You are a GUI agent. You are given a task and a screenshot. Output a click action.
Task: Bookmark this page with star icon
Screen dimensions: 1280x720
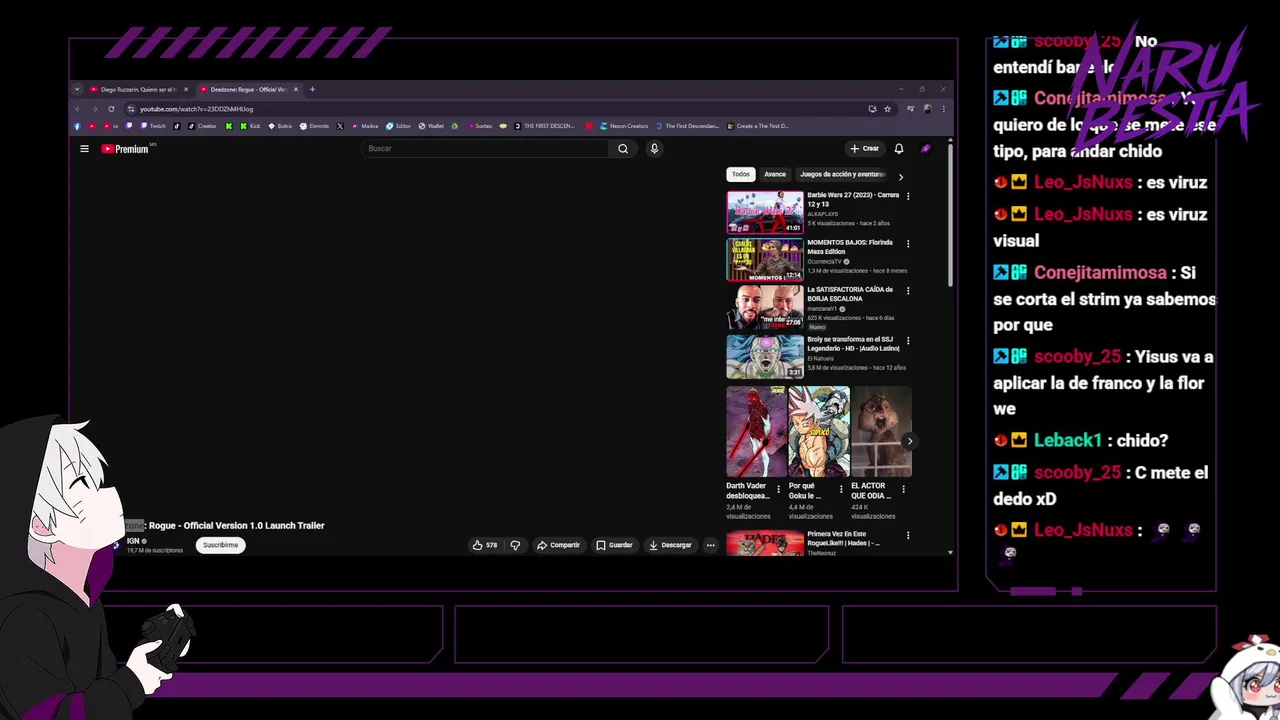pos(887,109)
